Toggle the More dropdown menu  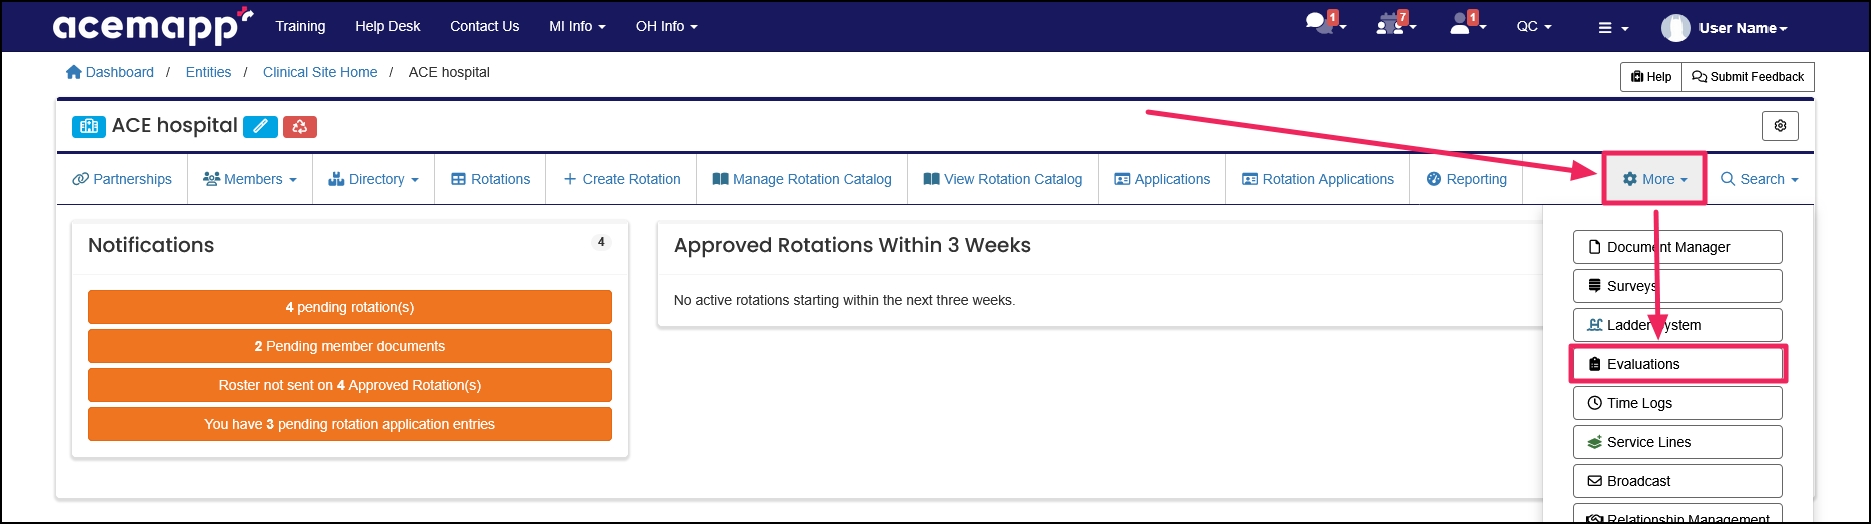[1655, 179]
